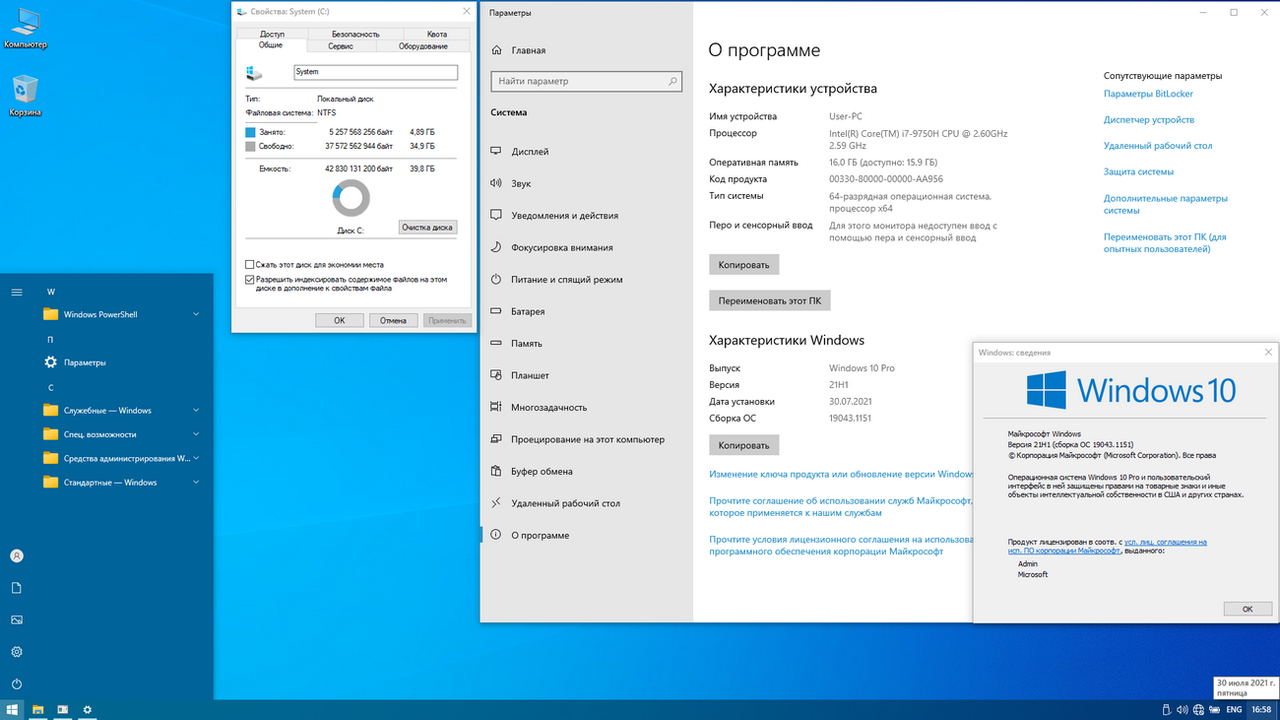Open the Параметры BitLocker link
1280x720 pixels.
pos(1148,94)
